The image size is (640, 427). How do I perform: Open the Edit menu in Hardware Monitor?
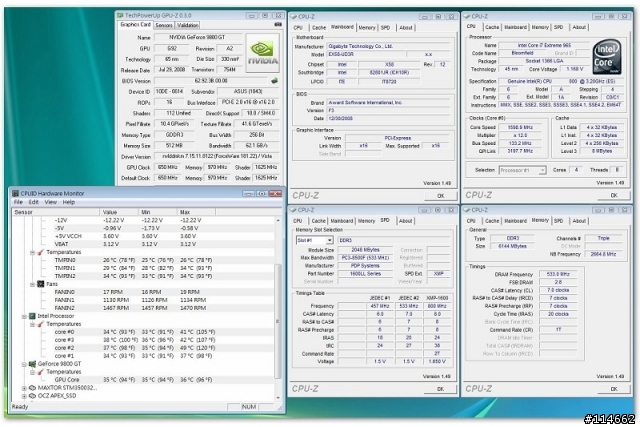[x=33, y=202]
